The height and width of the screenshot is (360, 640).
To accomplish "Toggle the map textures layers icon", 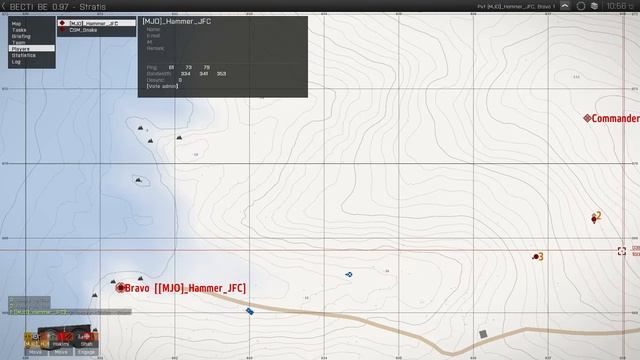I will 594,6.
